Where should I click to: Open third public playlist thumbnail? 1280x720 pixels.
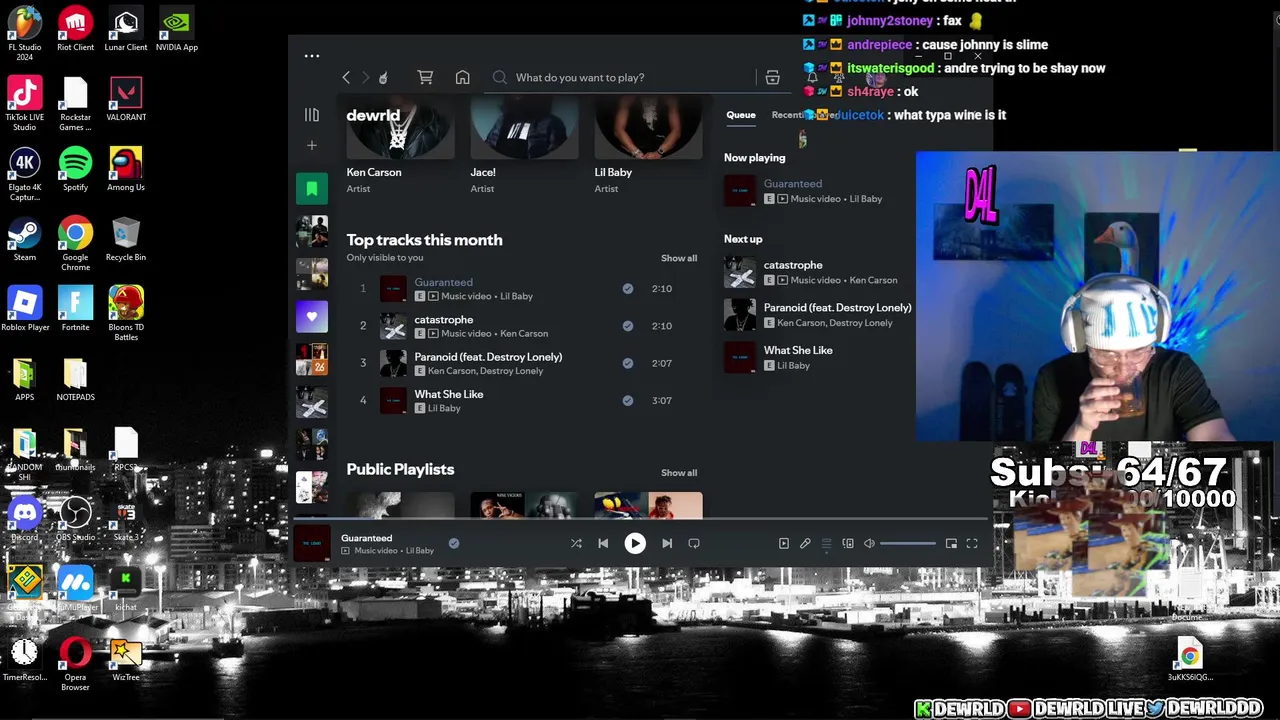pos(648,506)
